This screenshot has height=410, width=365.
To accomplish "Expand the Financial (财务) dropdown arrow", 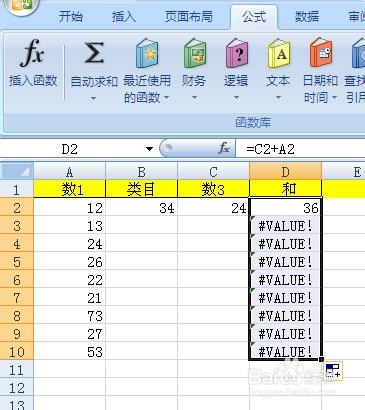I will coord(194,98).
